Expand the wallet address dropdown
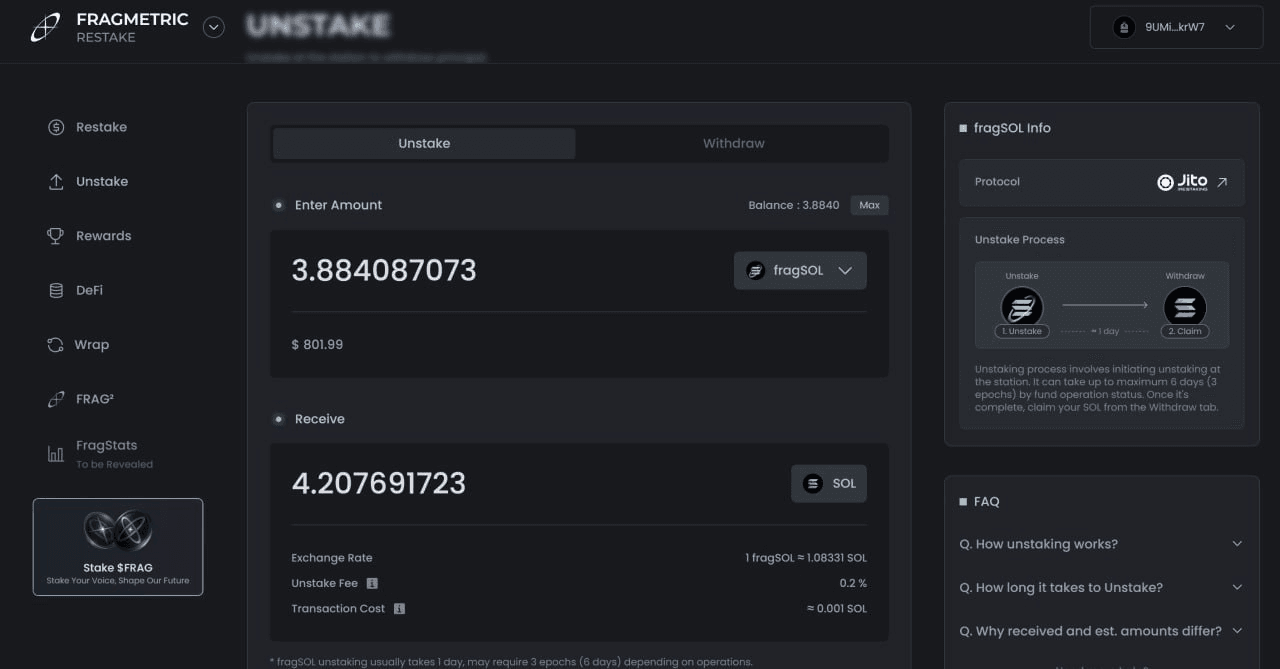This screenshot has width=1280, height=669. [1232, 27]
